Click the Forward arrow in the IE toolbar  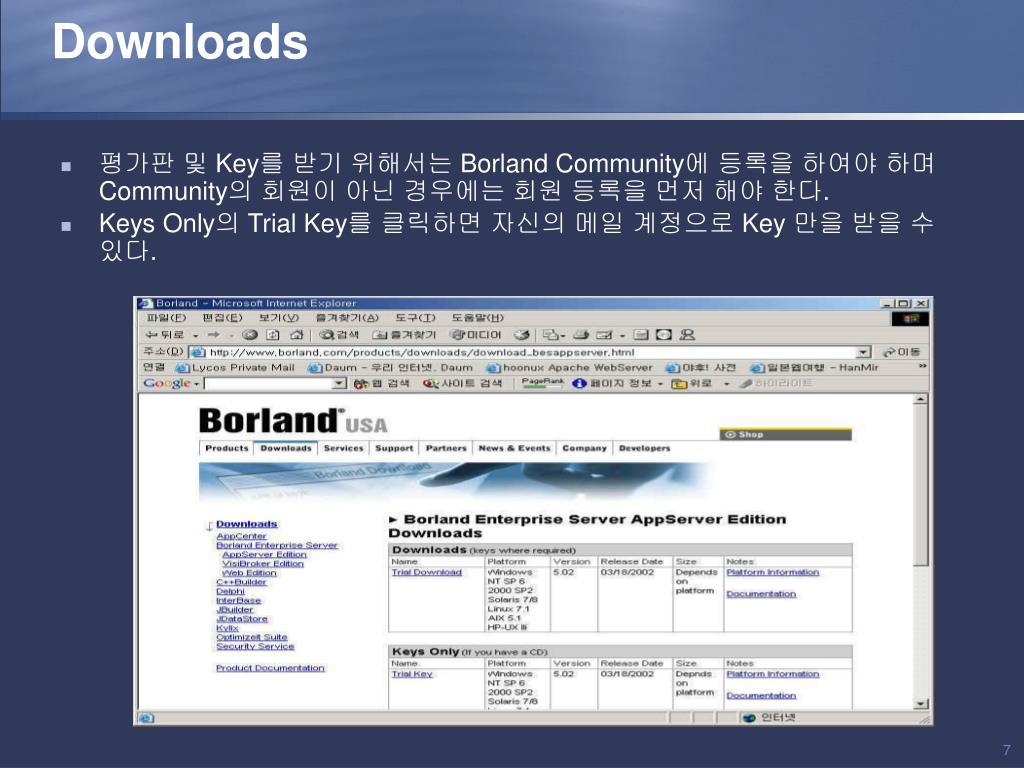(214, 335)
